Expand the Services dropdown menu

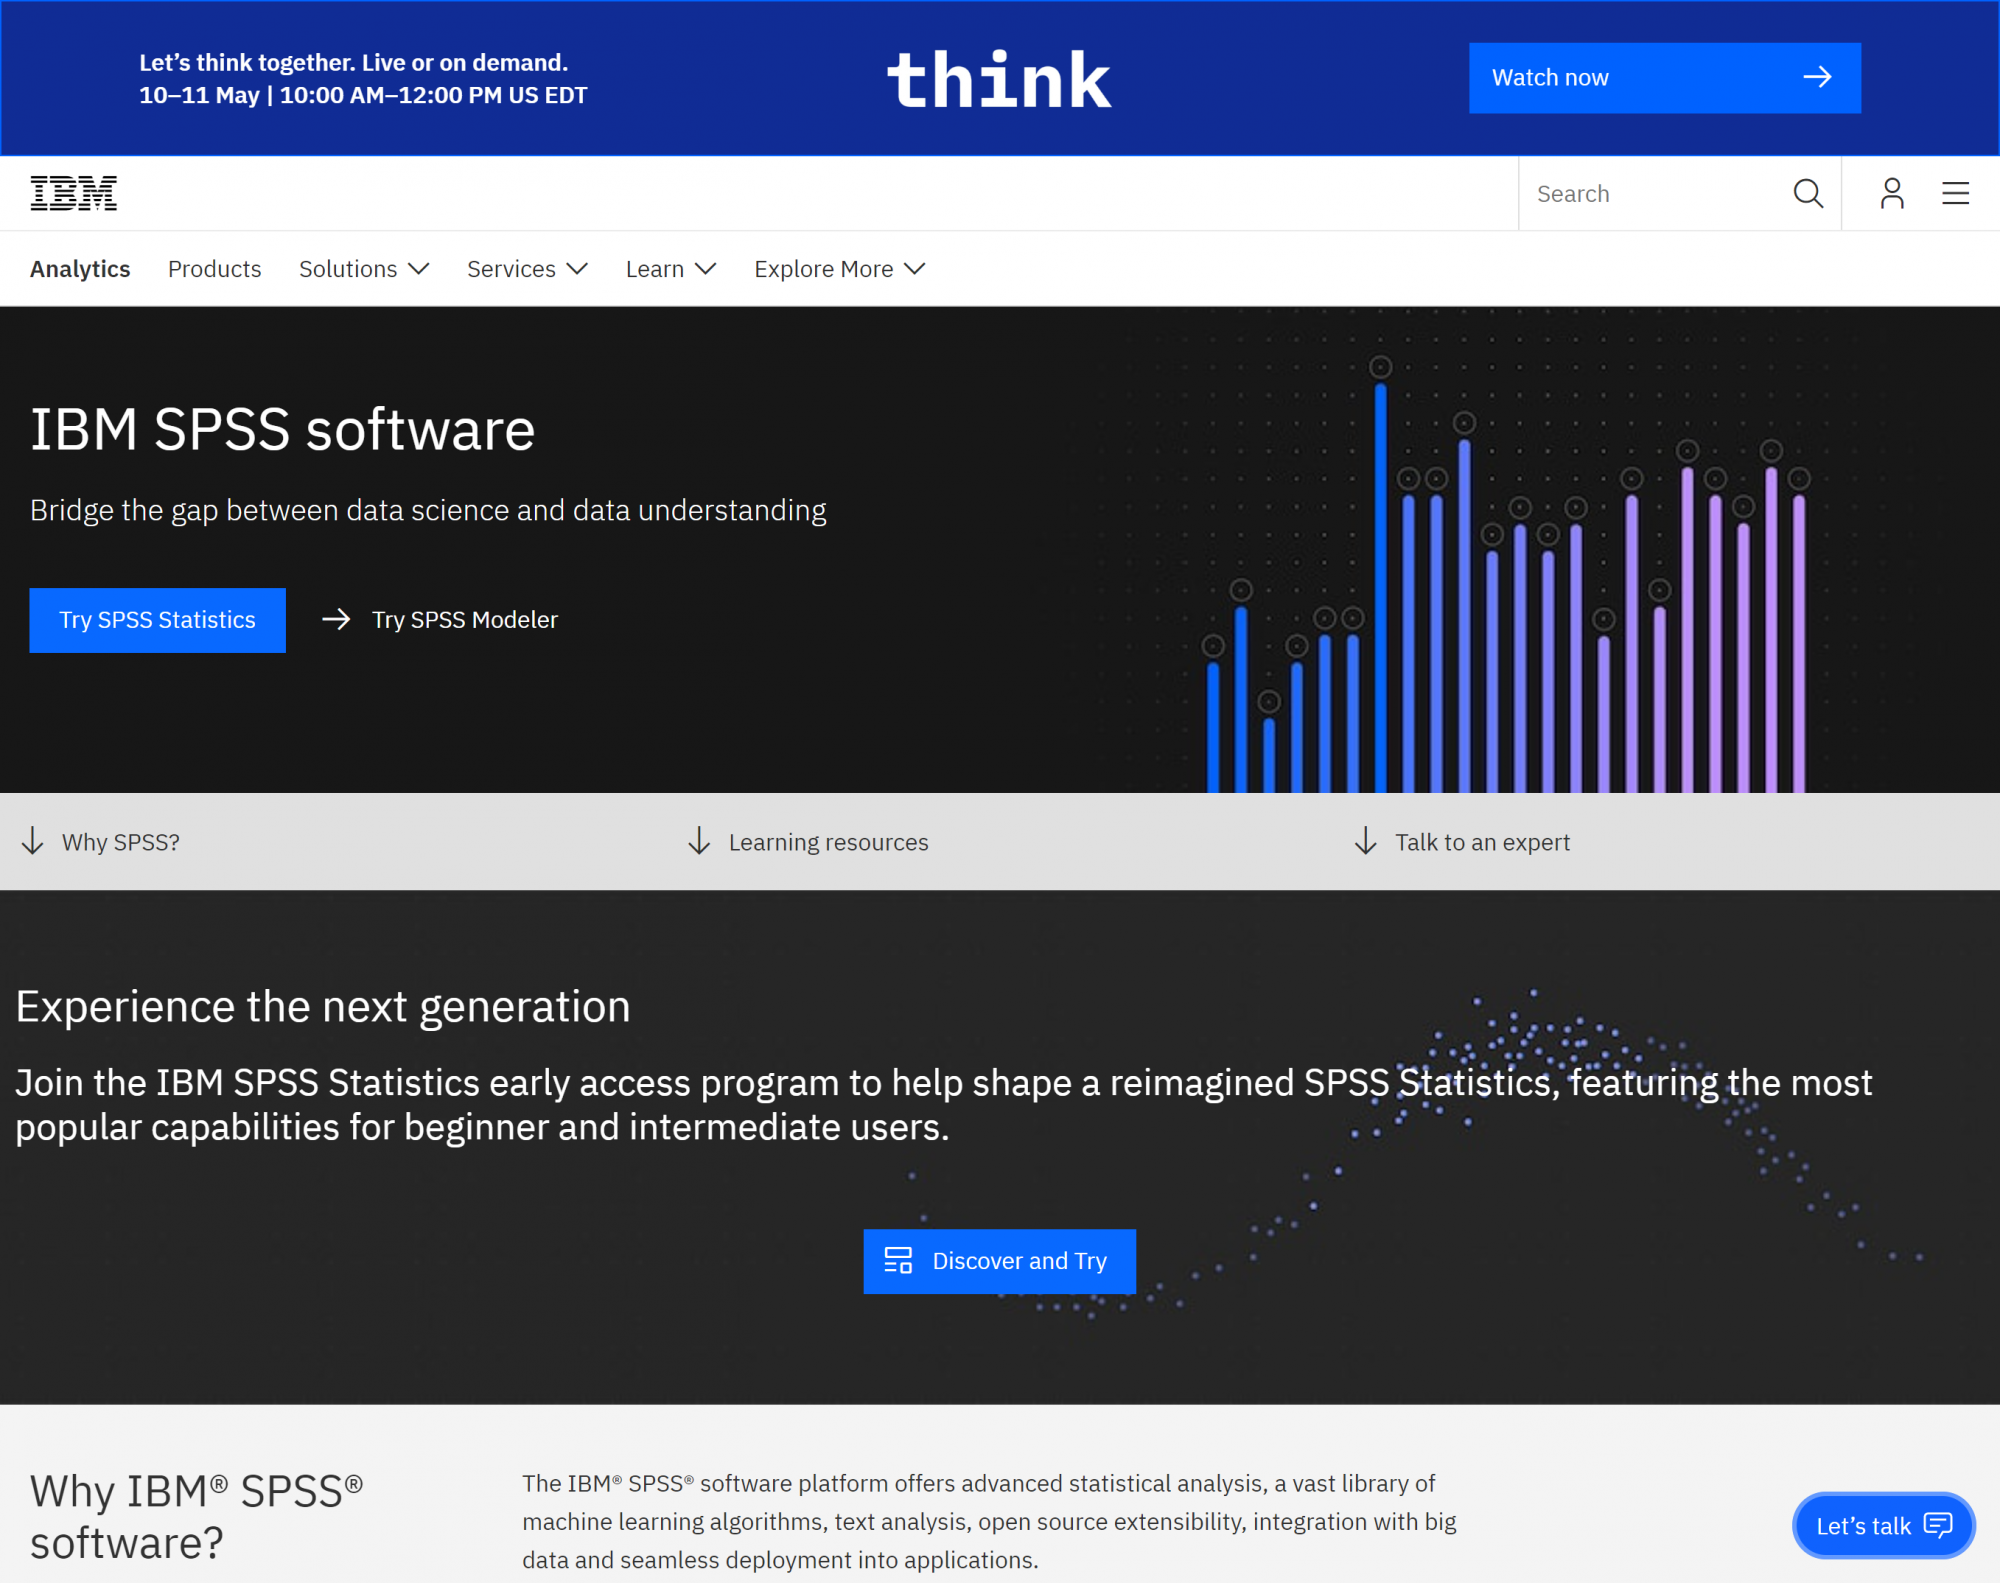point(526,268)
